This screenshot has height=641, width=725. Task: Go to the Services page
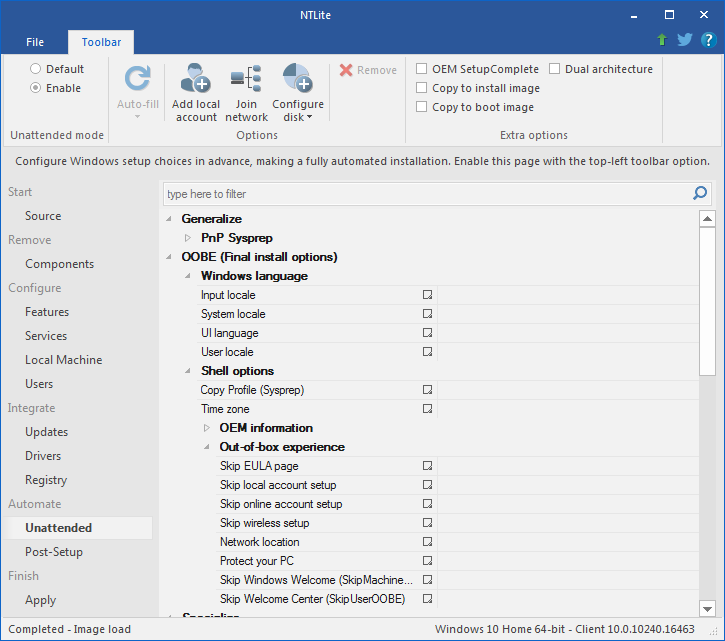pos(46,336)
